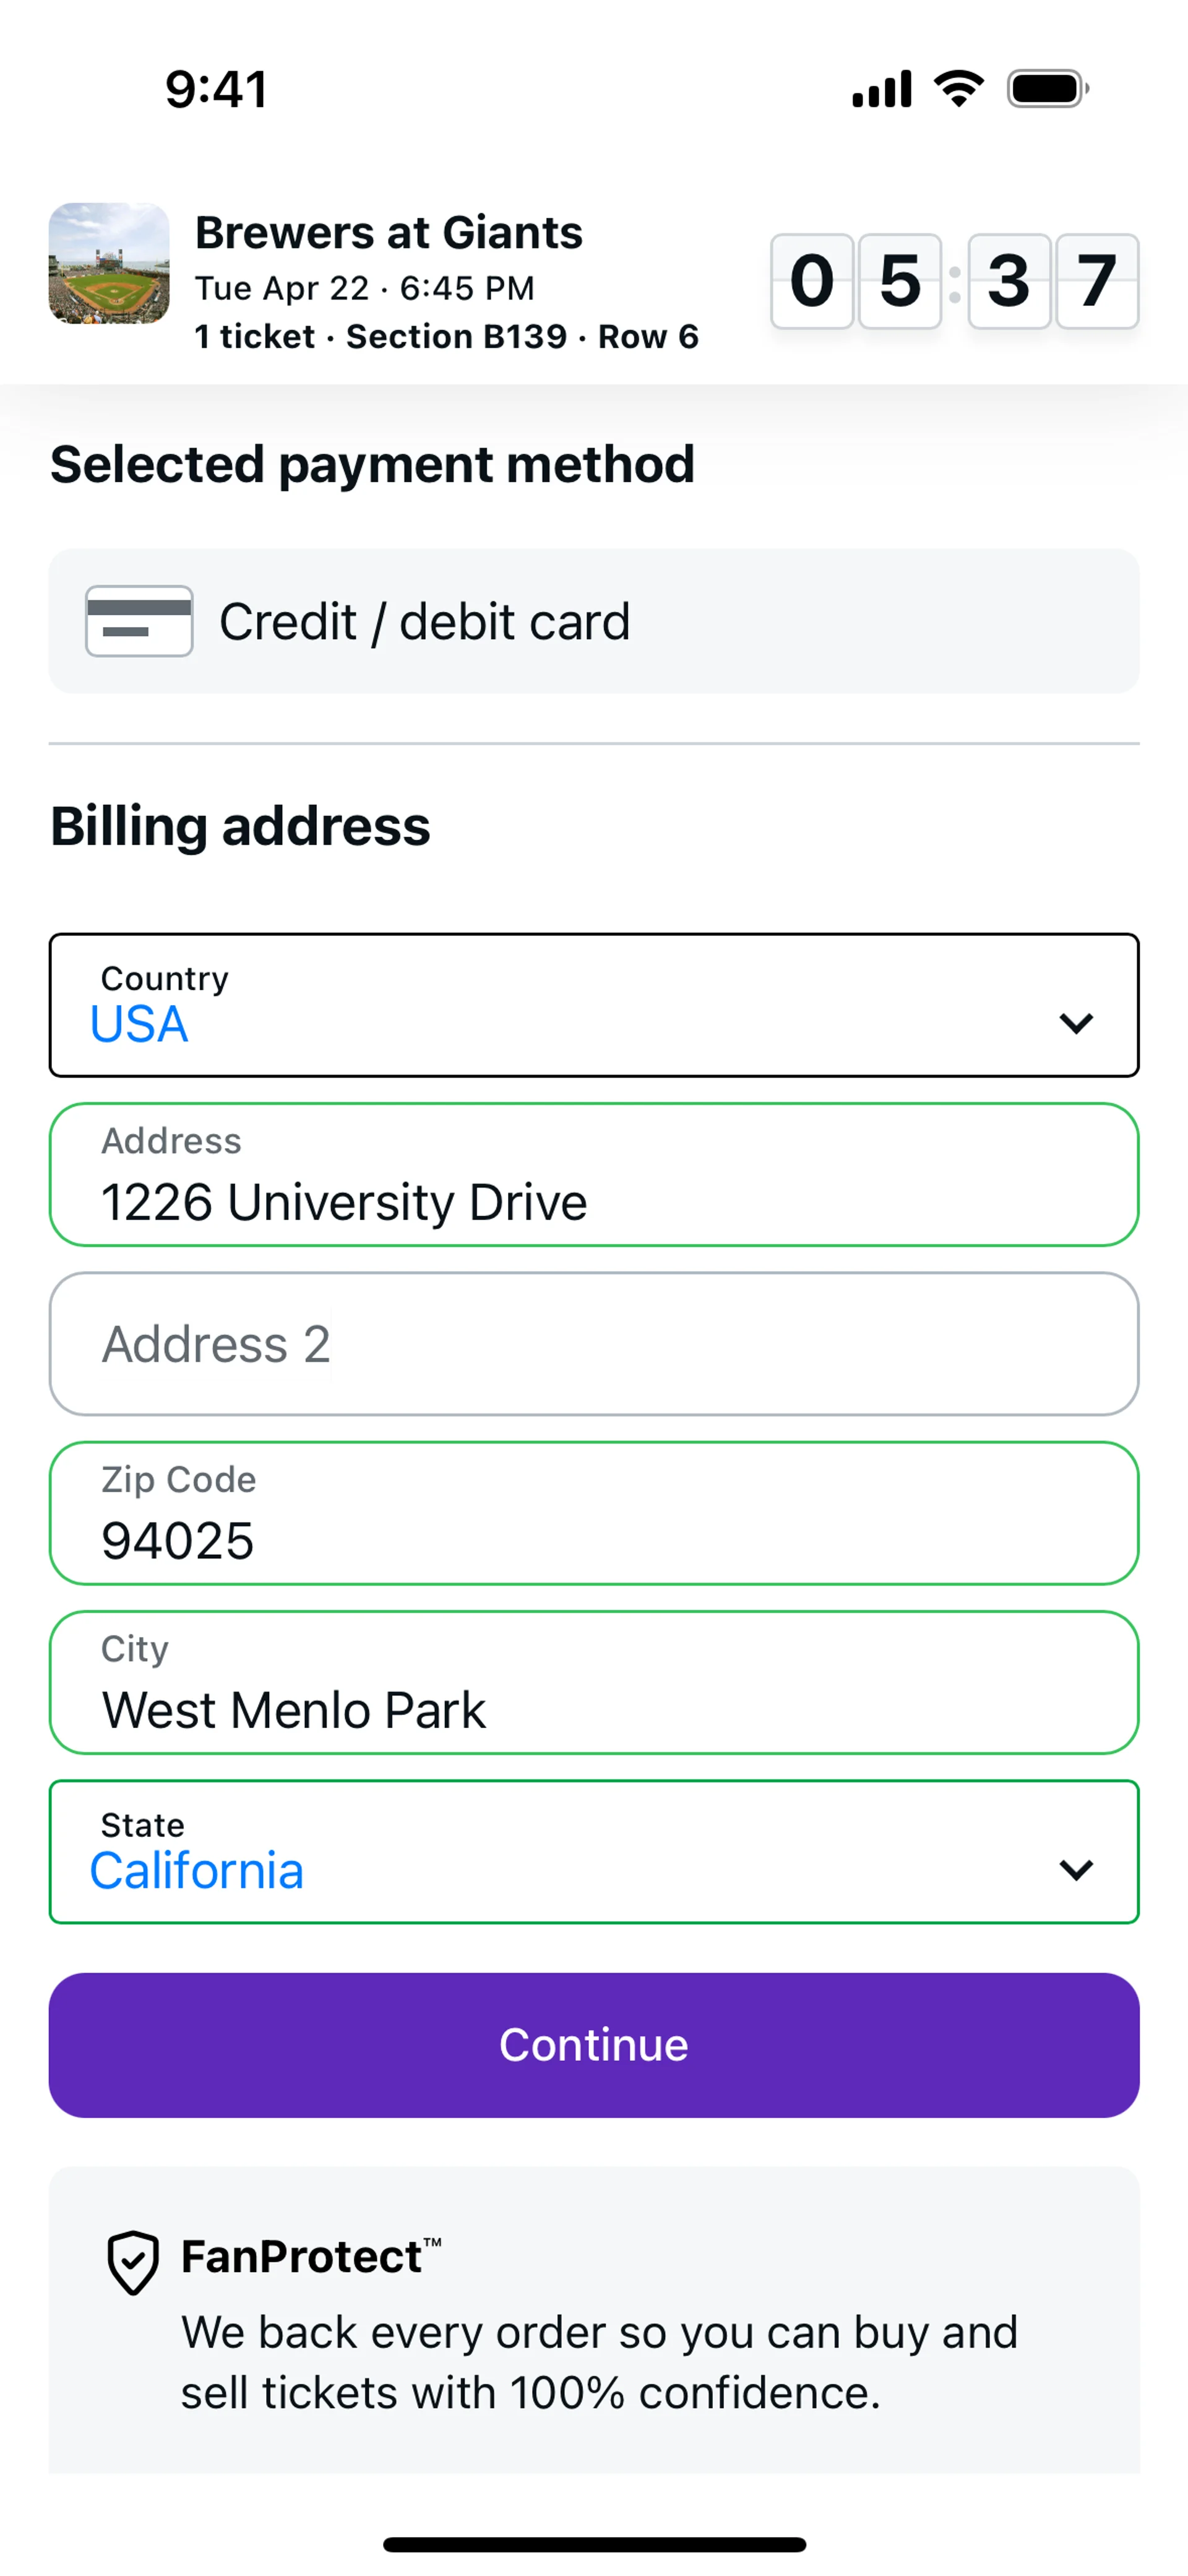The image size is (1188, 2576).
Task: Expand the Country dropdown chevron
Action: coord(1075,1023)
